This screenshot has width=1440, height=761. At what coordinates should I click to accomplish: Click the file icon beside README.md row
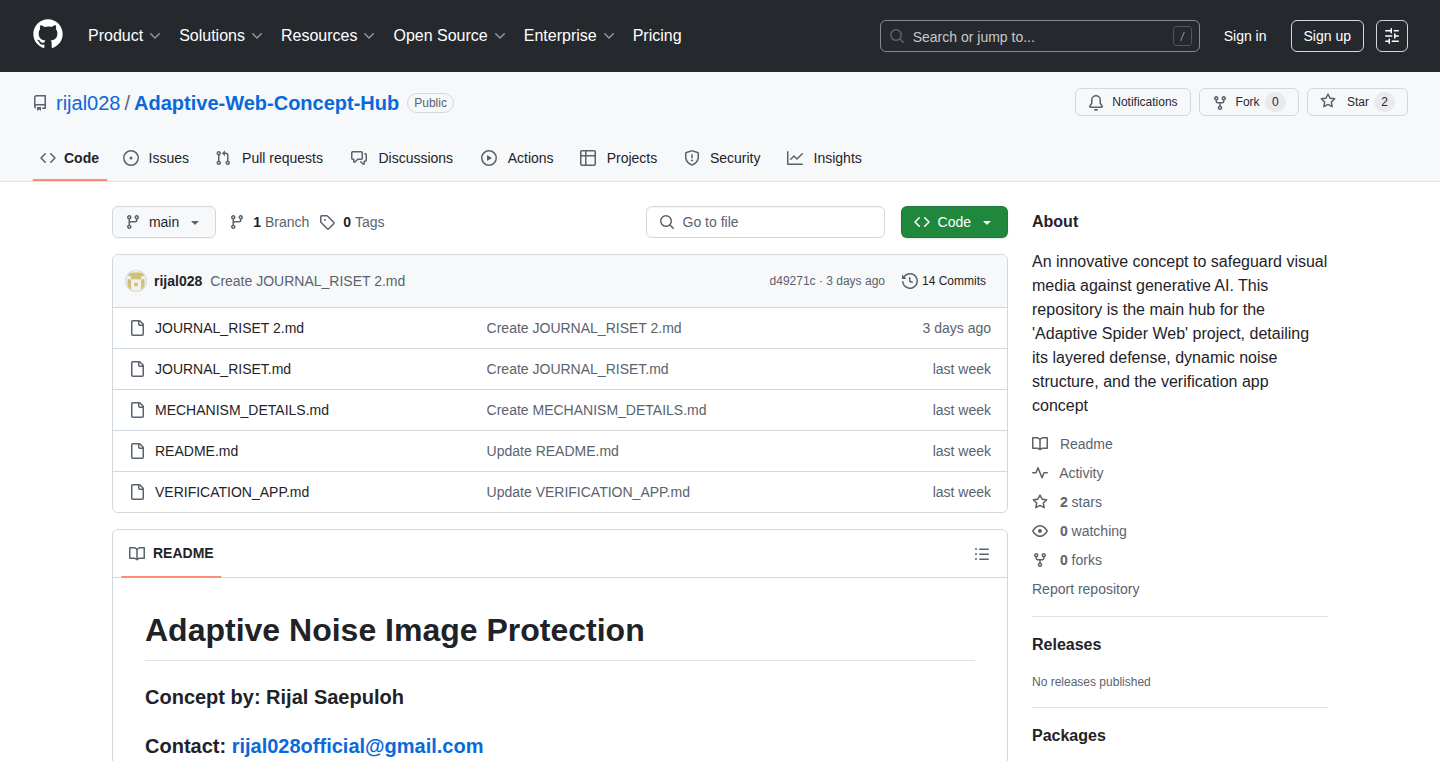click(x=137, y=451)
